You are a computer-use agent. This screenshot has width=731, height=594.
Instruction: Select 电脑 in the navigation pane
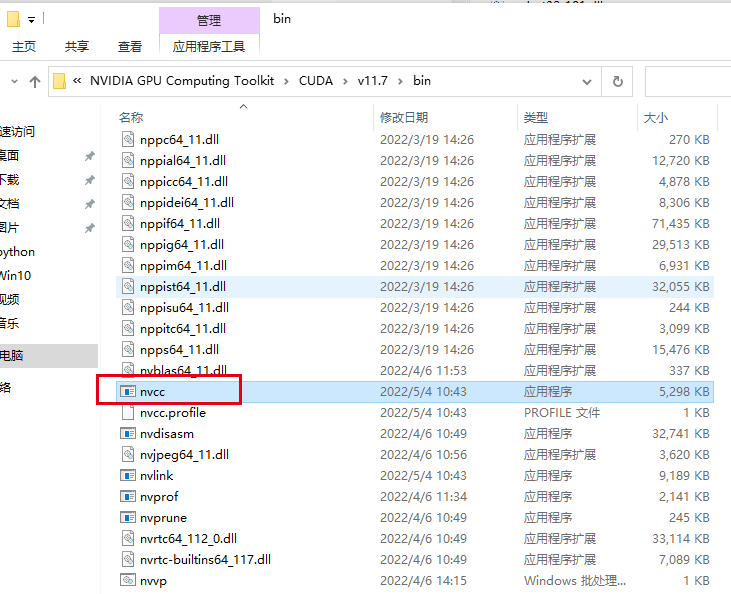click(x=12, y=356)
